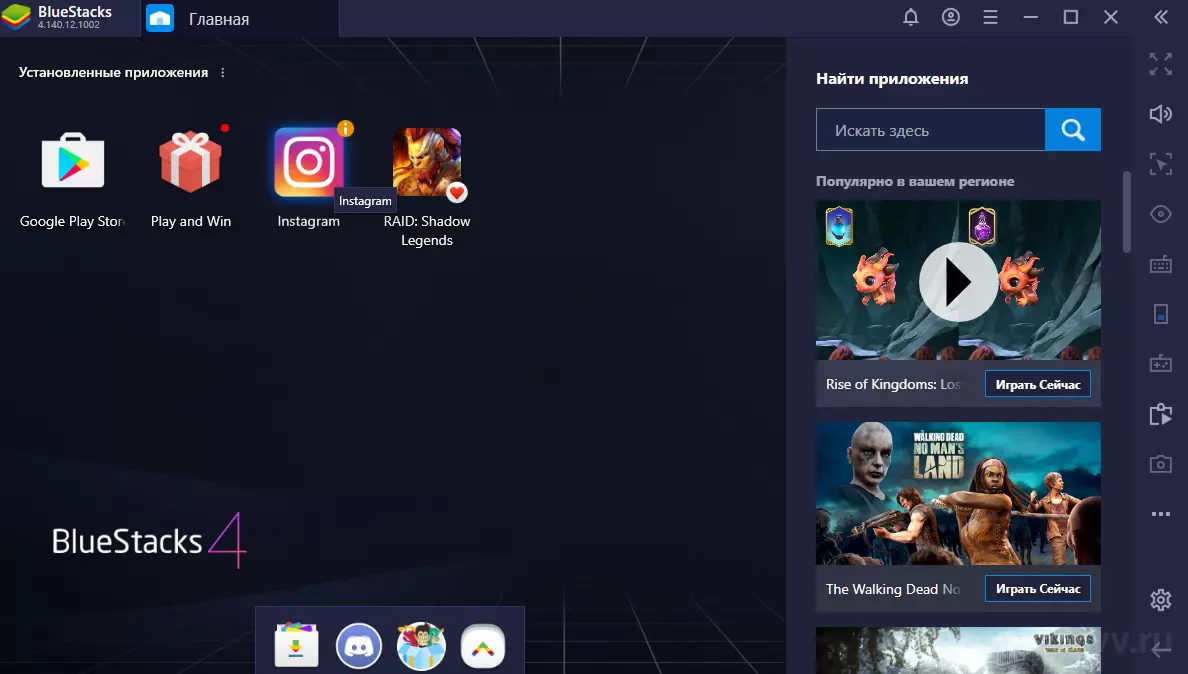Click Играть Сейчас for Rise of Kingdoms
This screenshot has width=1188, height=674.
(x=1037, y=384)
